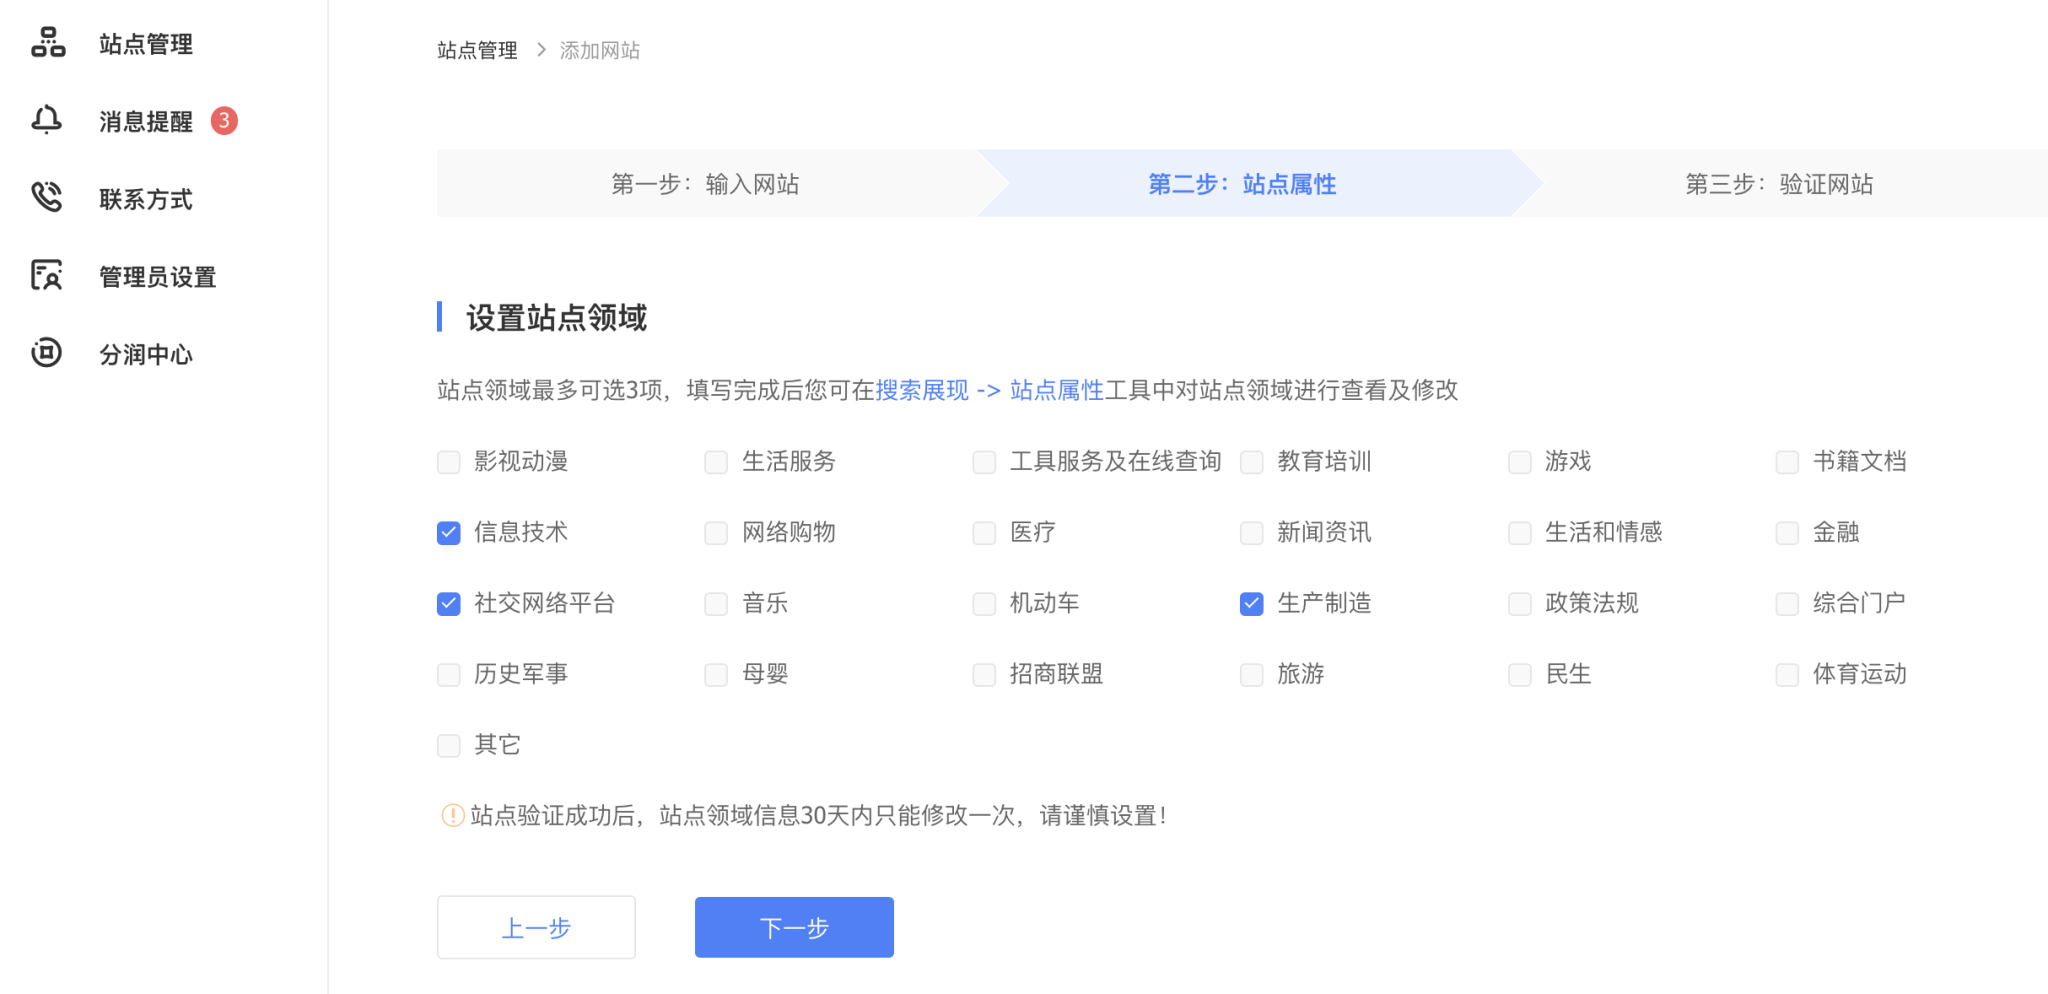Click the breadcrumb chevron arrow separator

click(x=541, y=50)
